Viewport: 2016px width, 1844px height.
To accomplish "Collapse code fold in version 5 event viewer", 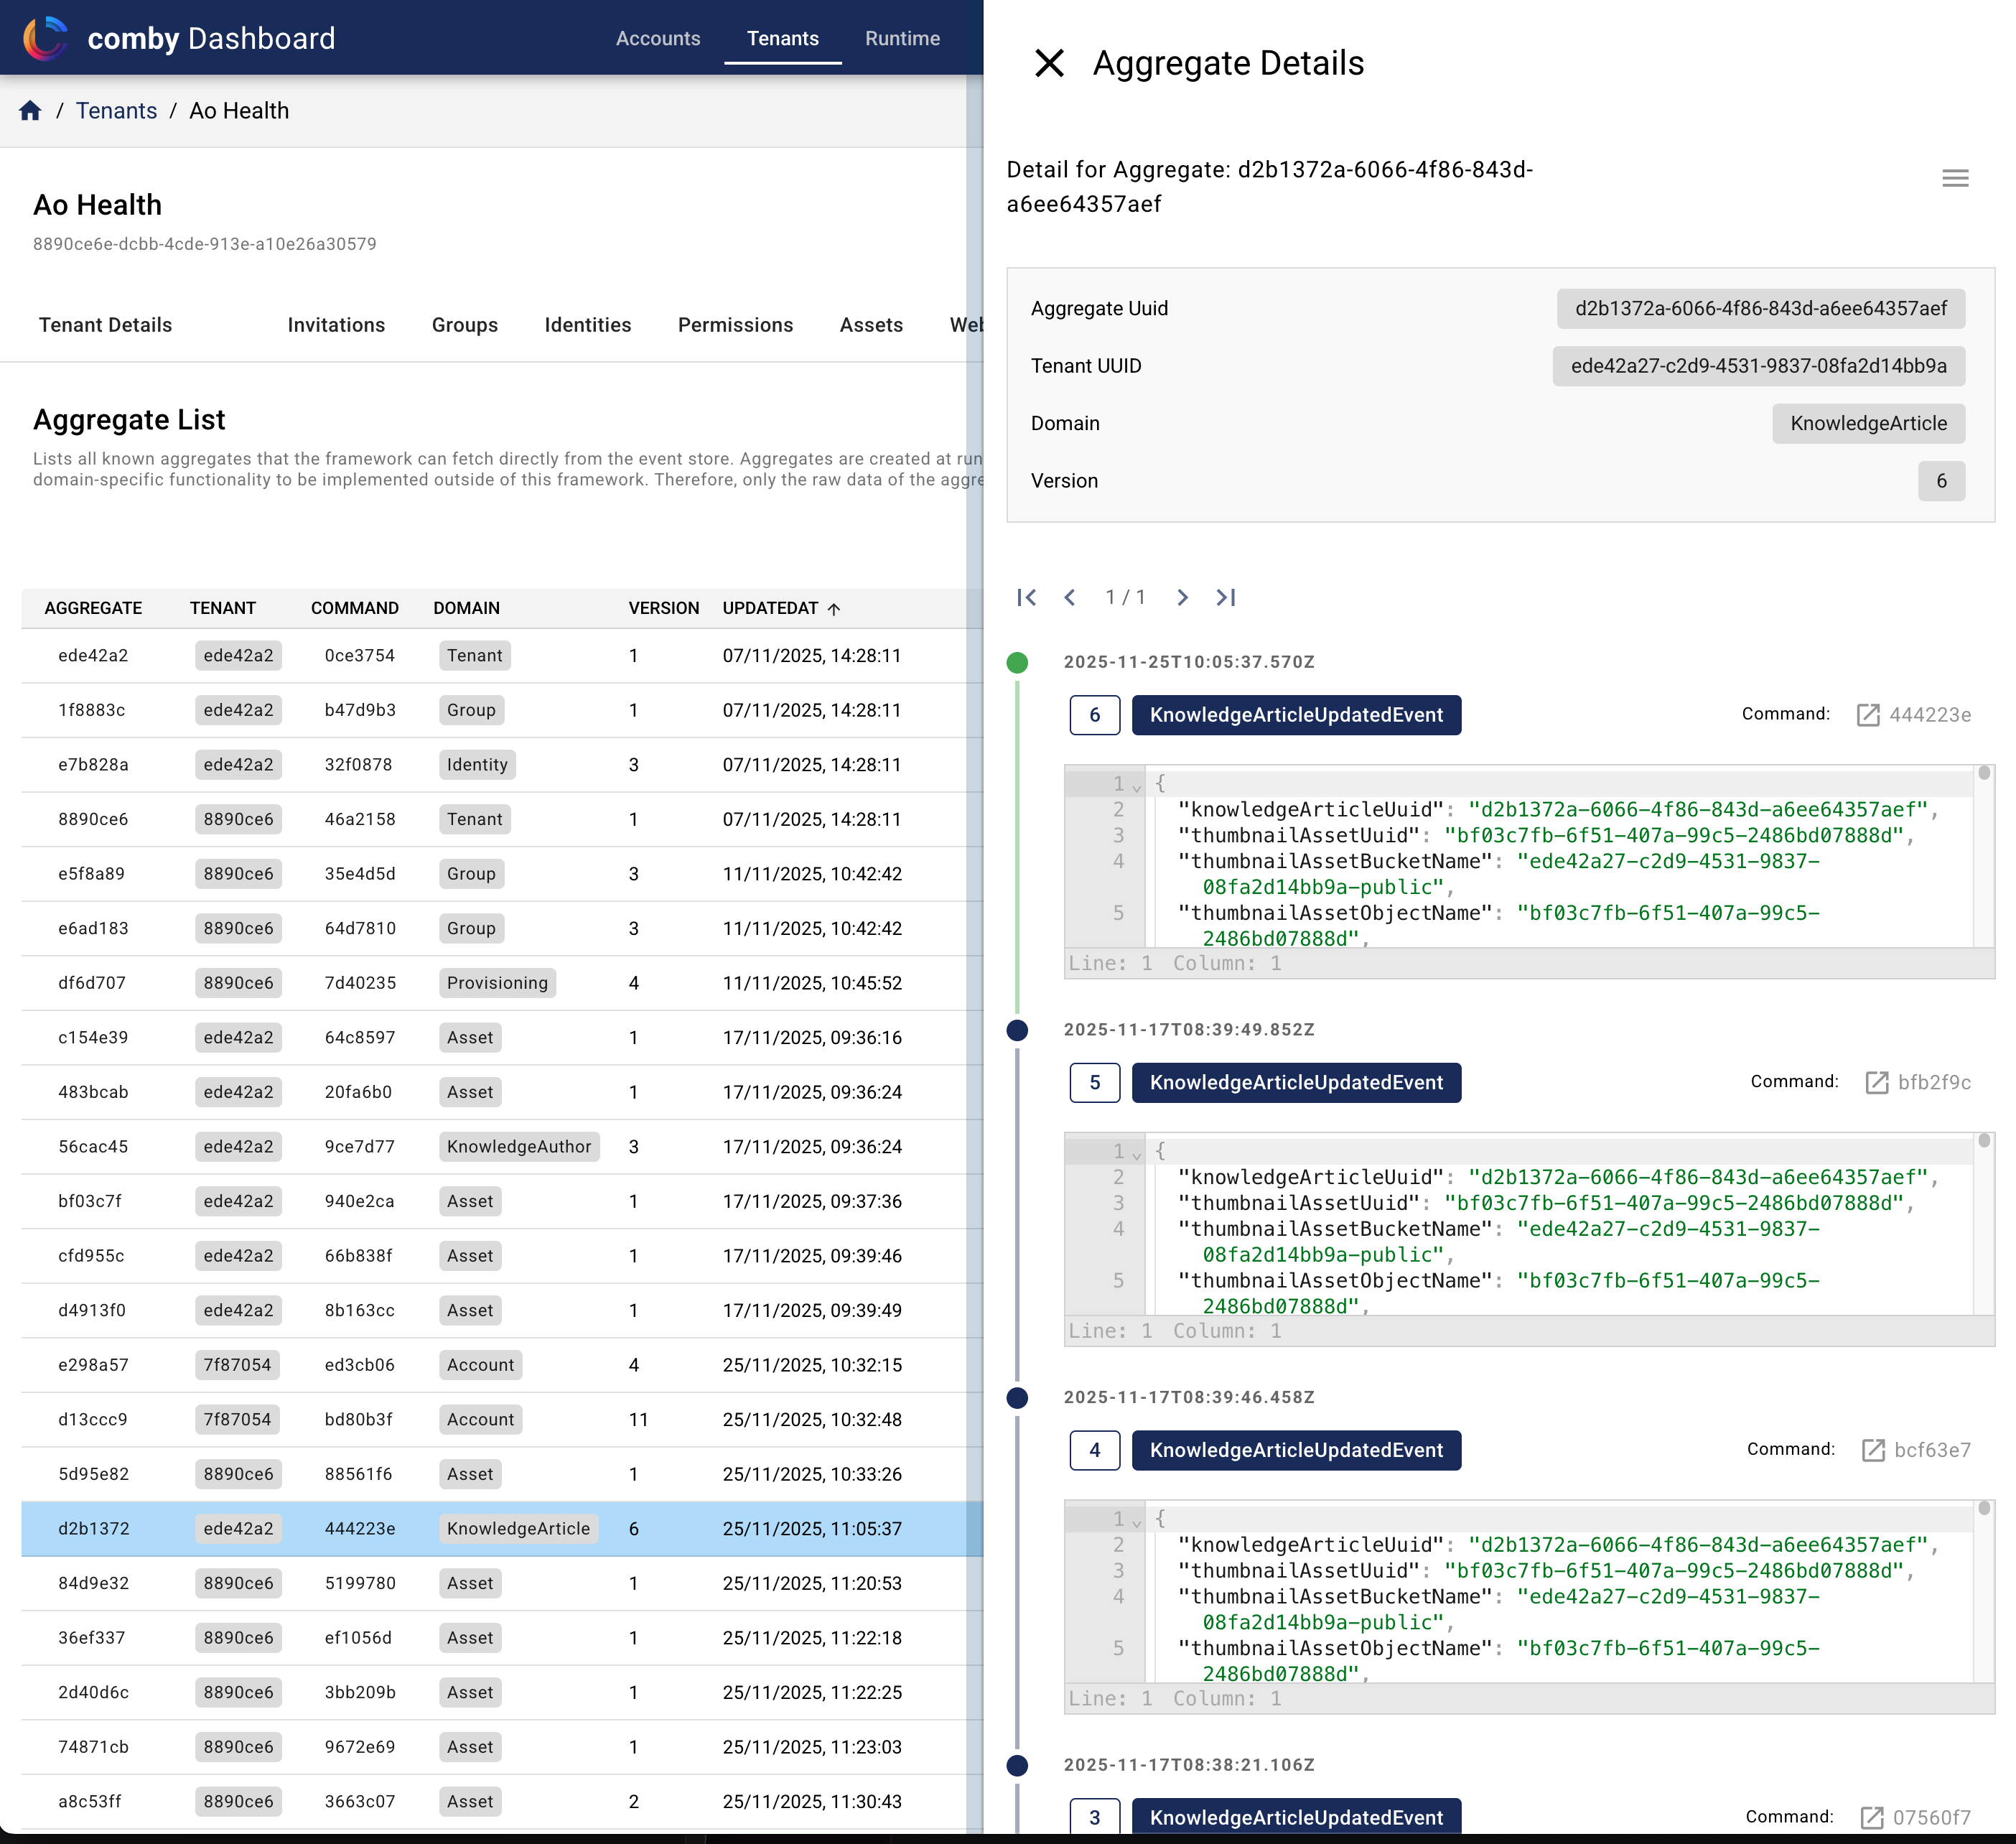I will coord(1136,1154).
